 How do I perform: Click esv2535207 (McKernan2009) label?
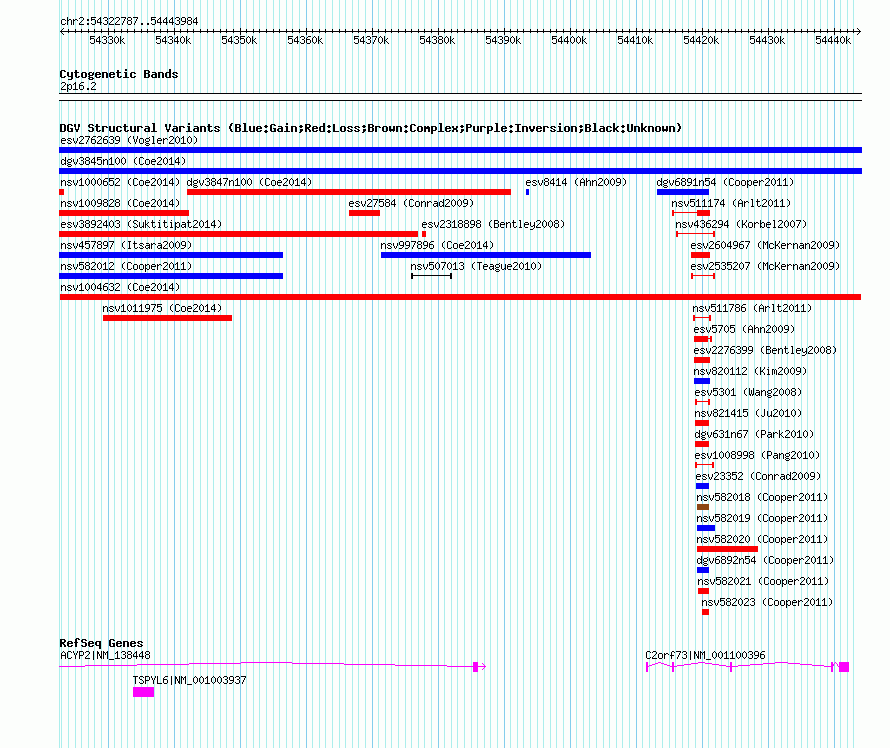click(765, 266)
